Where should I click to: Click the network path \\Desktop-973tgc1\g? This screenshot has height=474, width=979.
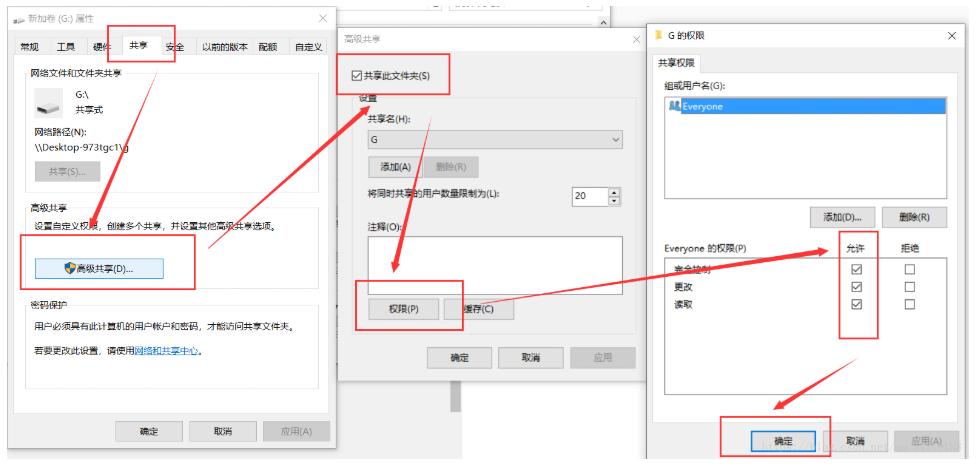[82, 148]
